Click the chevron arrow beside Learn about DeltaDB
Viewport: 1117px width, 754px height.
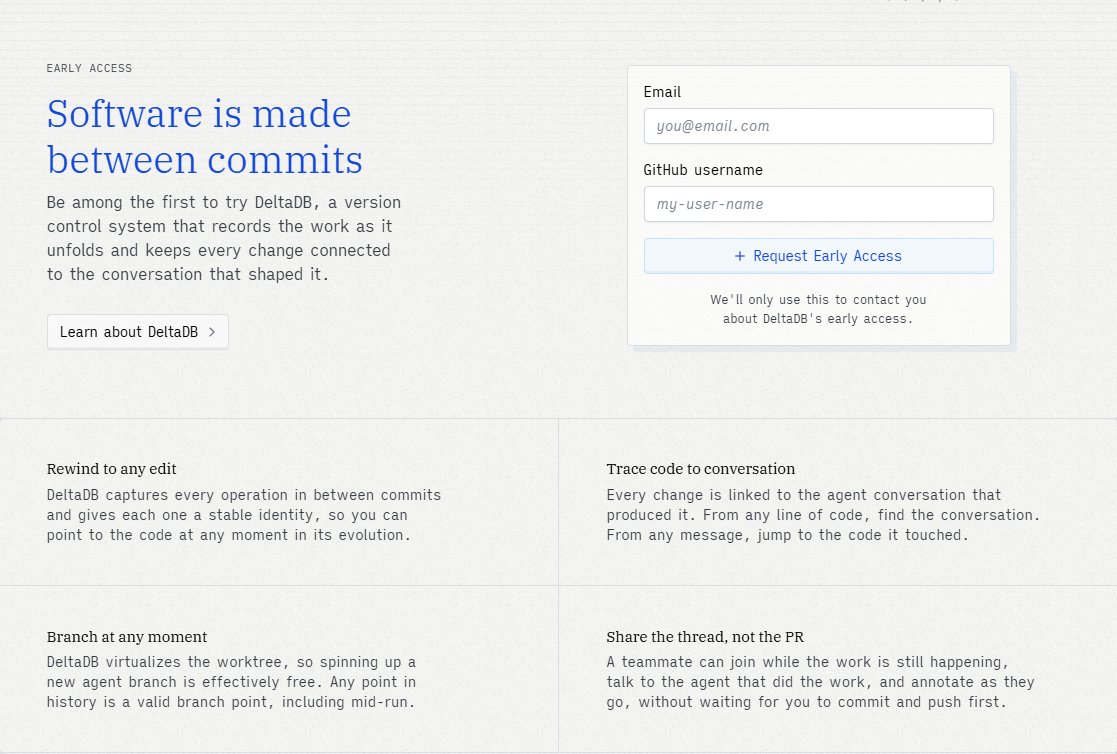pos(212,332)
